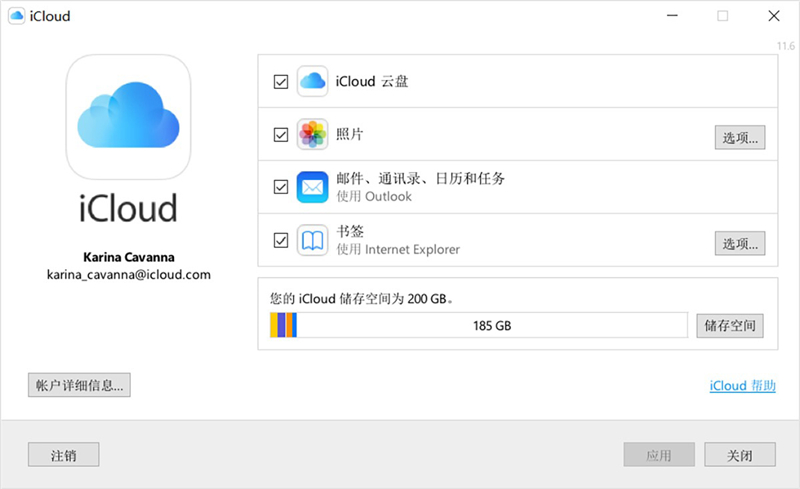Disable the 邮件、通讯录、日历和任务 checkbox
Image resolution: width=800 pixels, height=489 pixels.
click(x=281, y=187)
